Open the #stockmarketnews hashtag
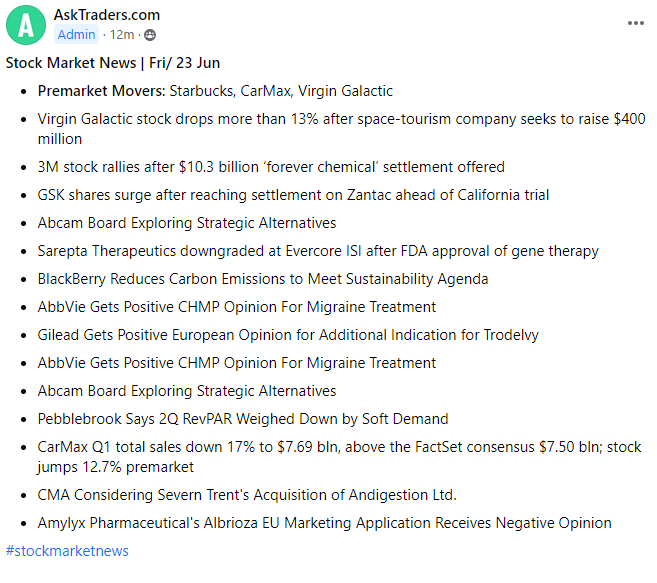657x583 pixels. point(67,551)
